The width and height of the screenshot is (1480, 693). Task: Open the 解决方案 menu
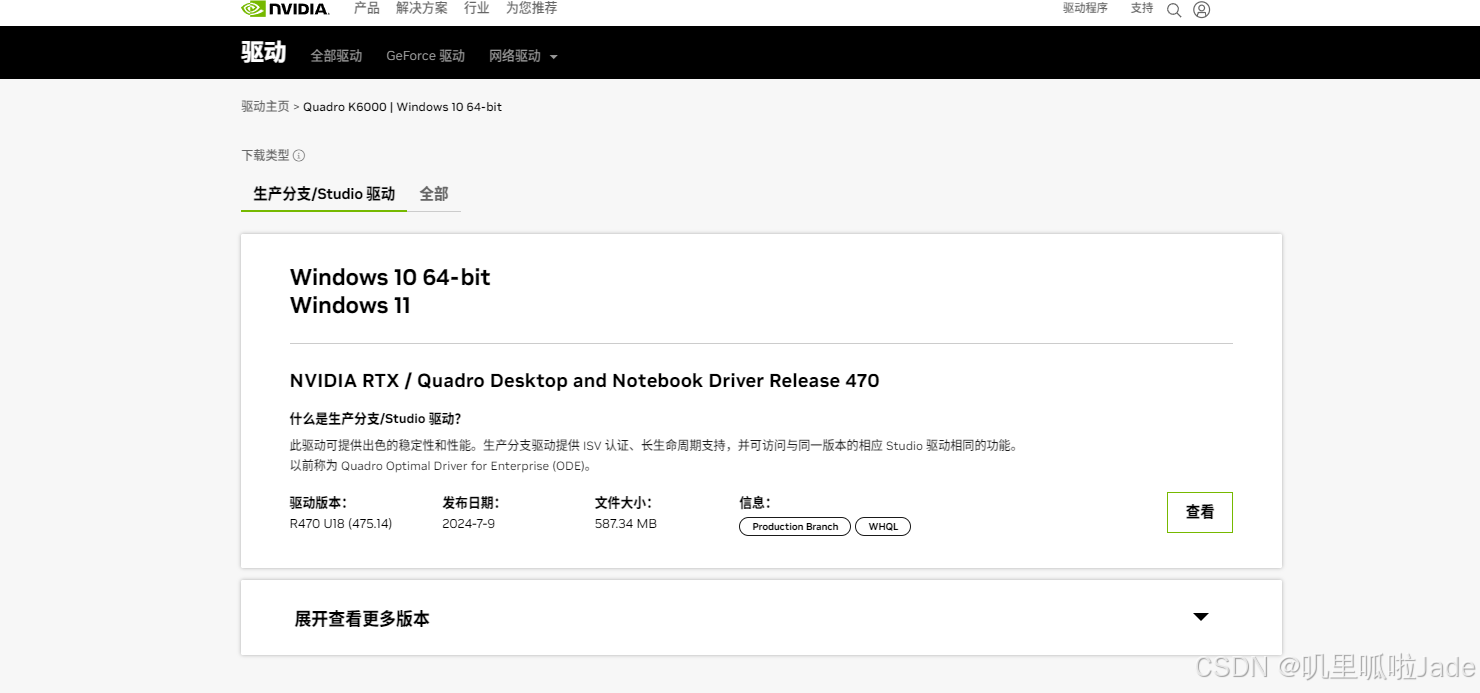tap(422, 8)
